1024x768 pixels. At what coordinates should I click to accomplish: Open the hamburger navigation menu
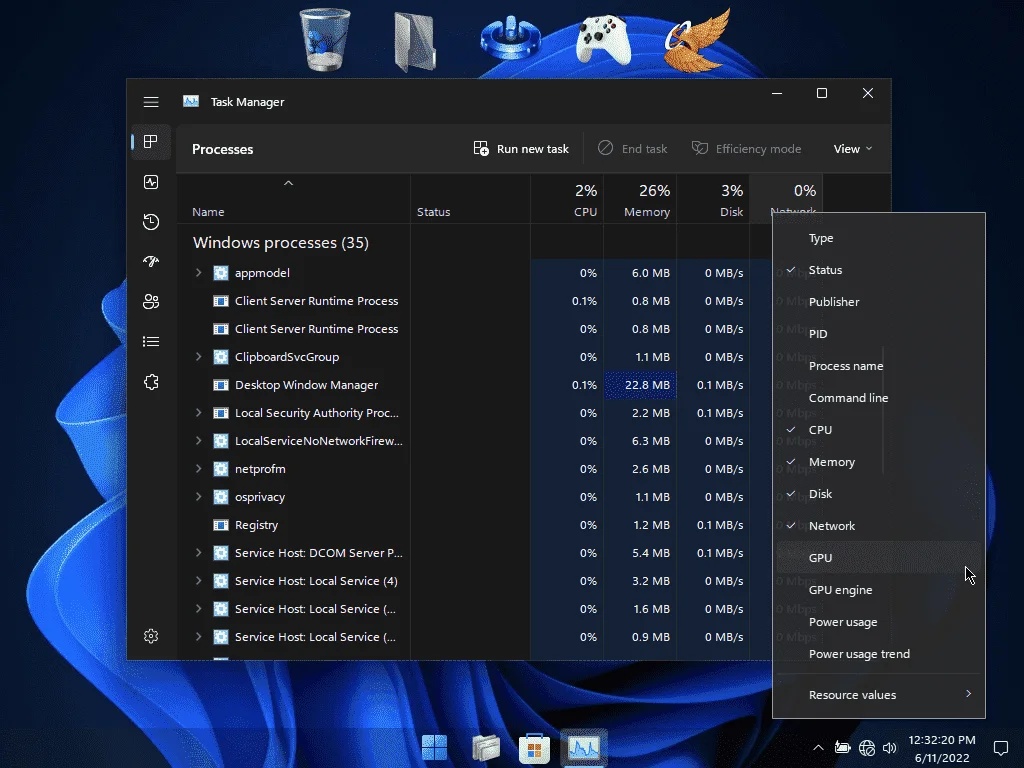(x=151, y=102)
